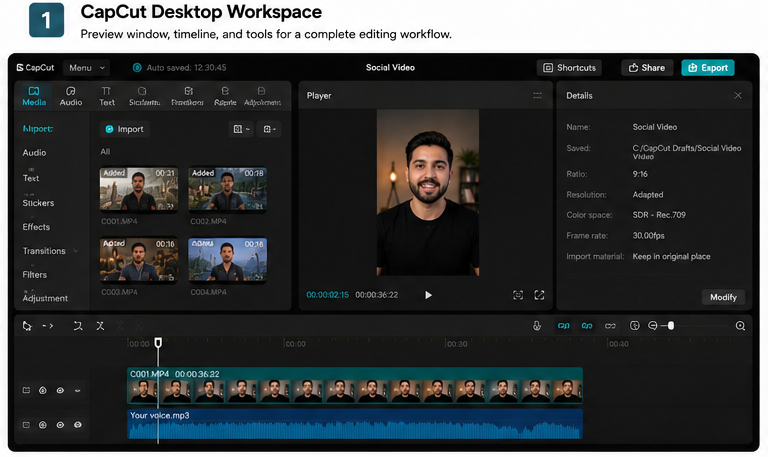The height and width of the screenshot is (457, 768).
Task: Click the playhead marker on the timeline ruler
Action: (x=158, y=342)
